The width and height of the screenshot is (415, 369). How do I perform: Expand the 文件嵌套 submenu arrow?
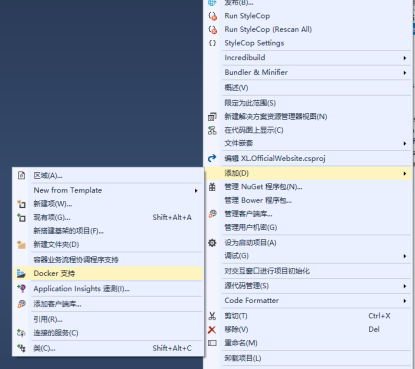[405, 144]
